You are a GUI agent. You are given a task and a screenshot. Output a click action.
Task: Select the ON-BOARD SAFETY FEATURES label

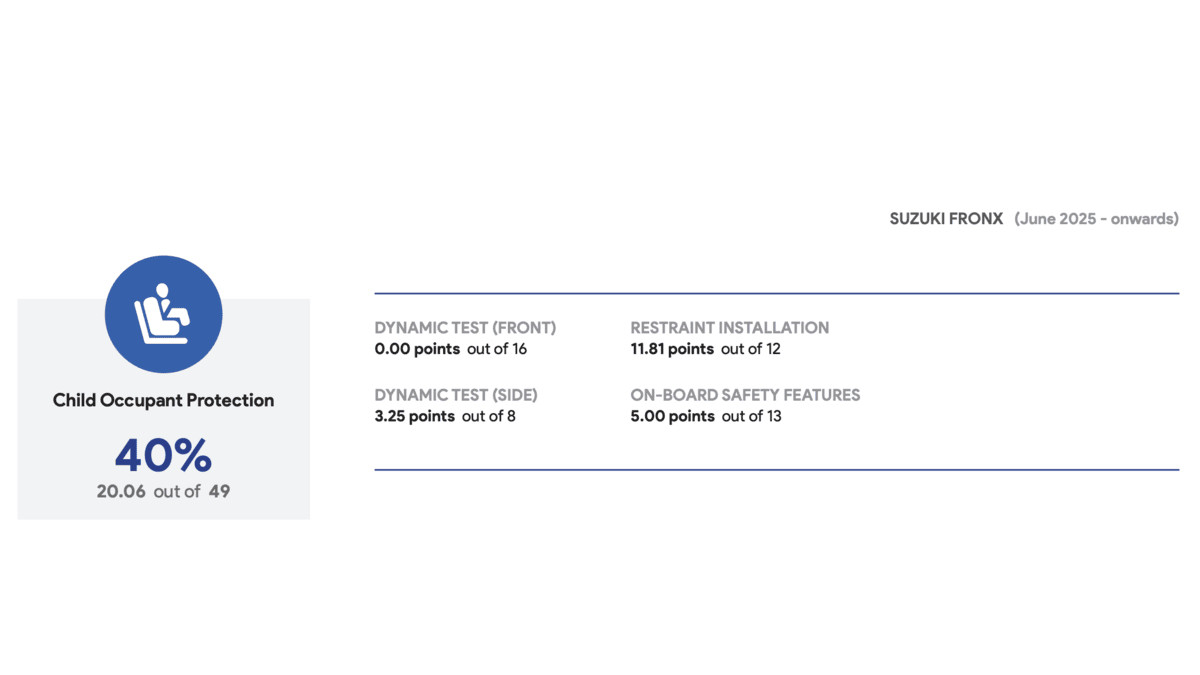(745, 395)
